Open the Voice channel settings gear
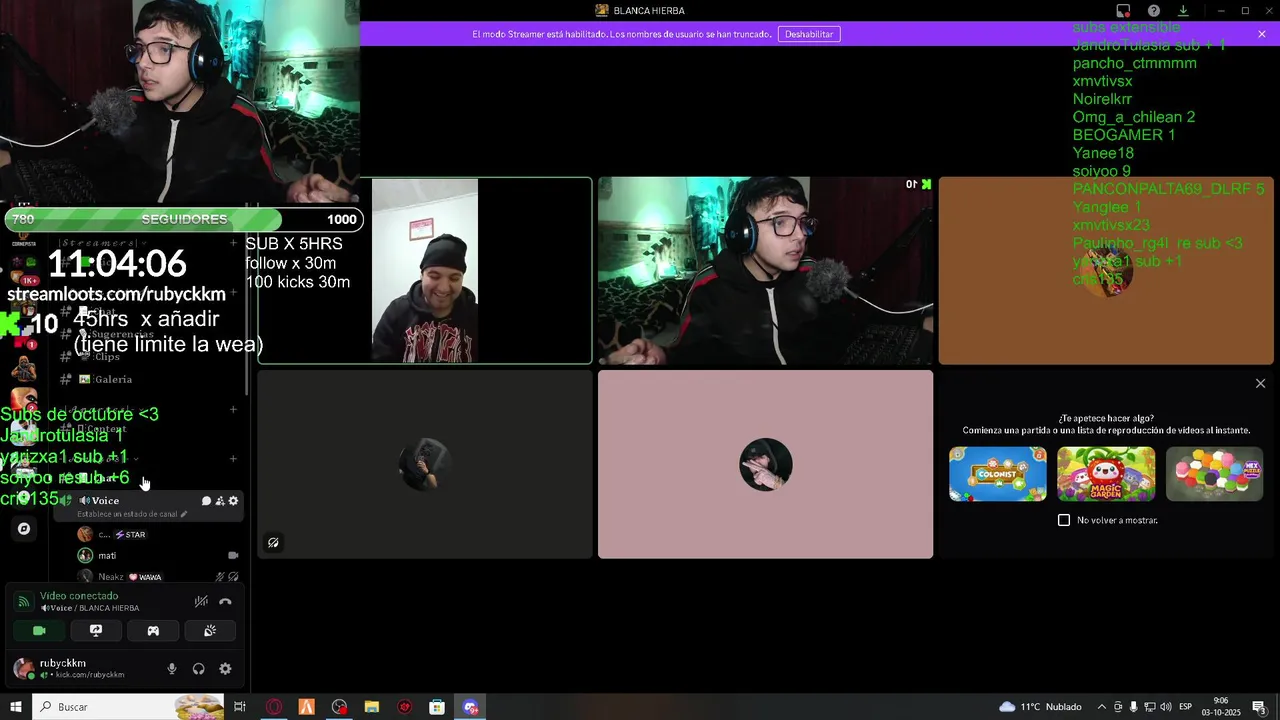1280x720 pixels. coord(234,501)
